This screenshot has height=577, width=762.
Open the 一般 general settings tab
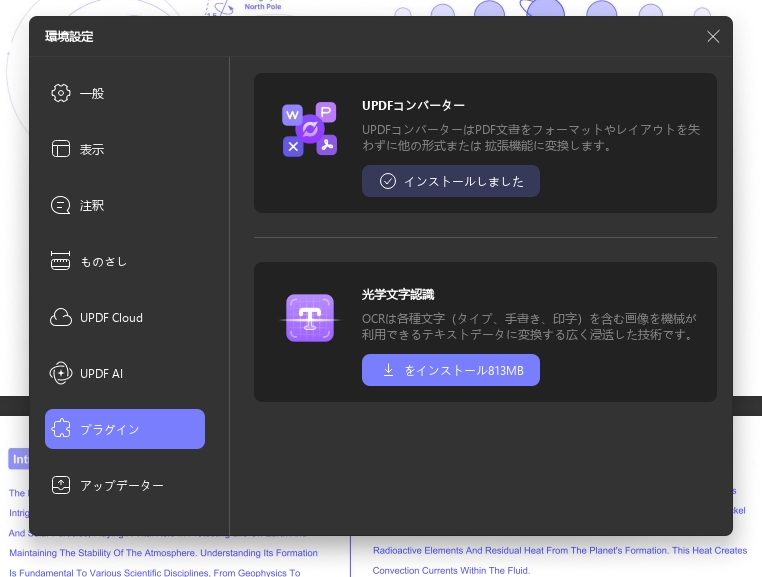[125, 93]
